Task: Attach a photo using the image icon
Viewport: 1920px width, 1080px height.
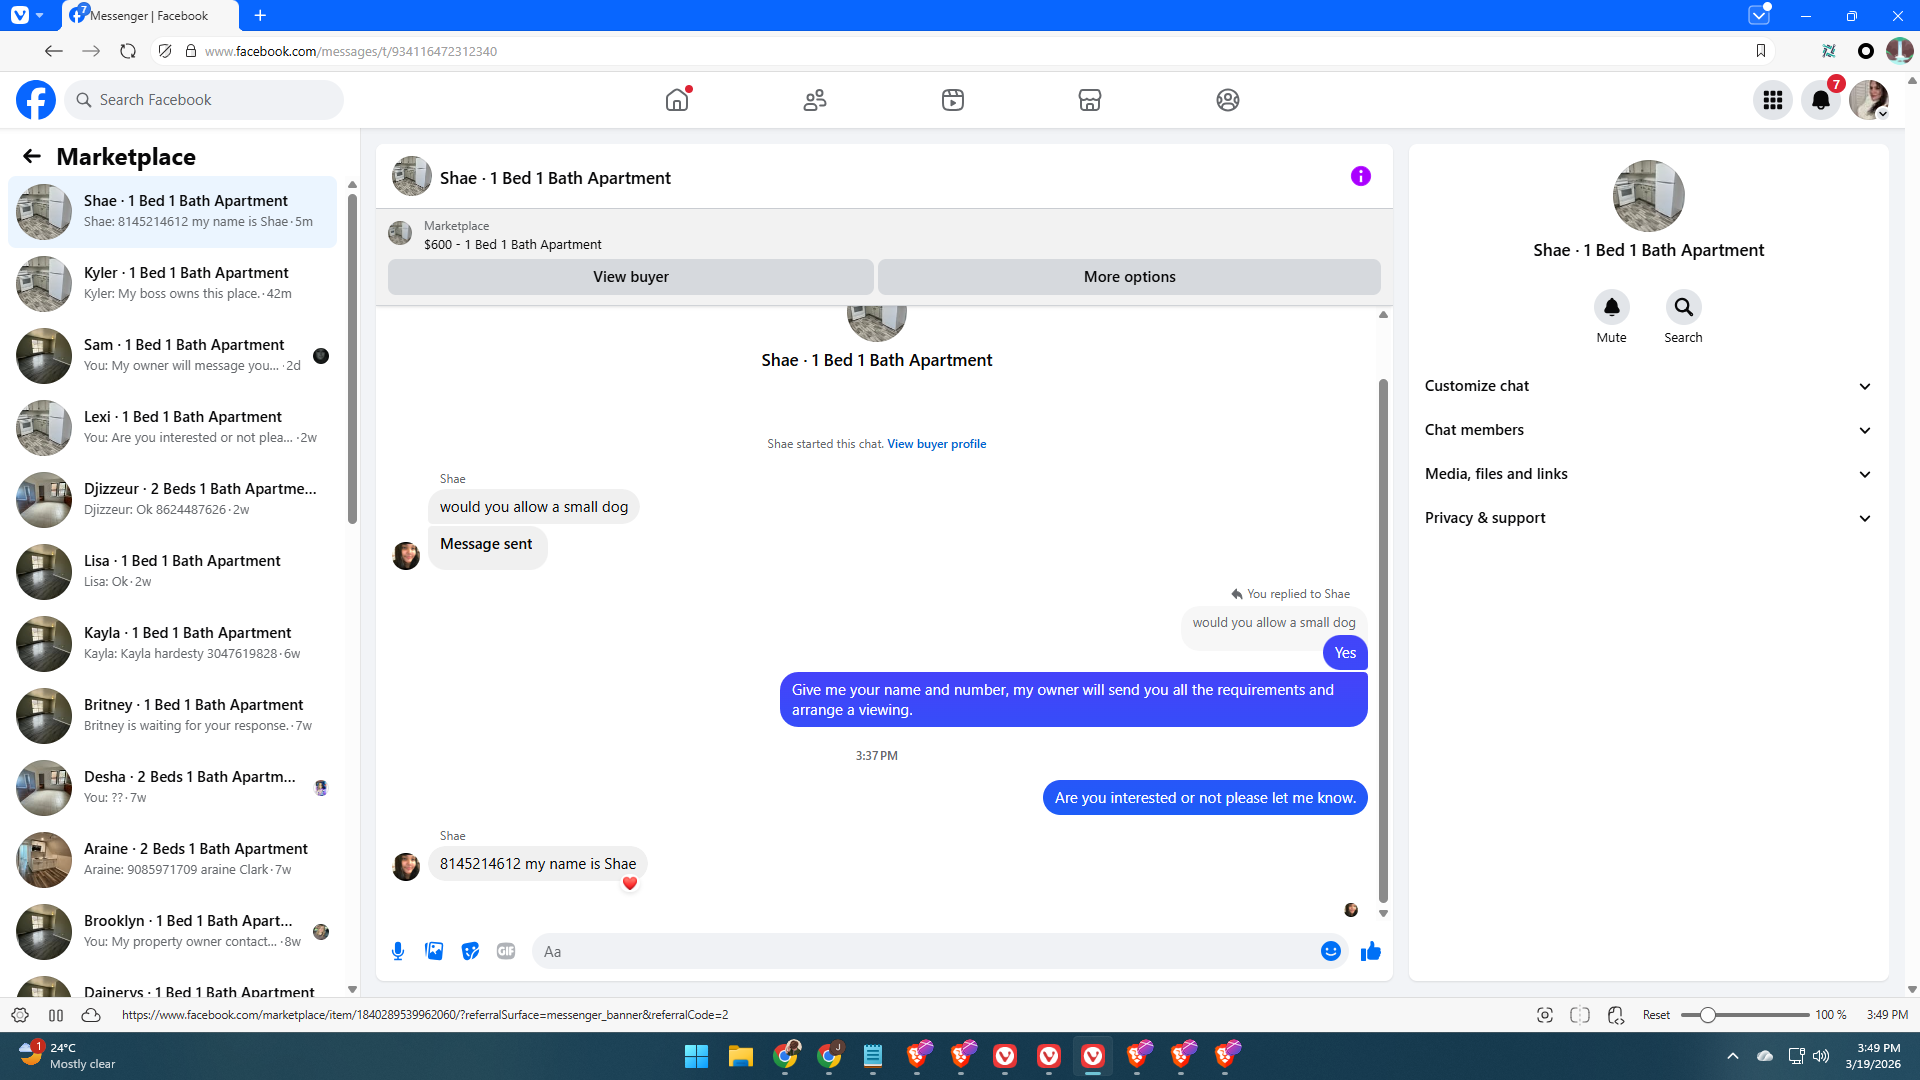Action: click(434, 951)
